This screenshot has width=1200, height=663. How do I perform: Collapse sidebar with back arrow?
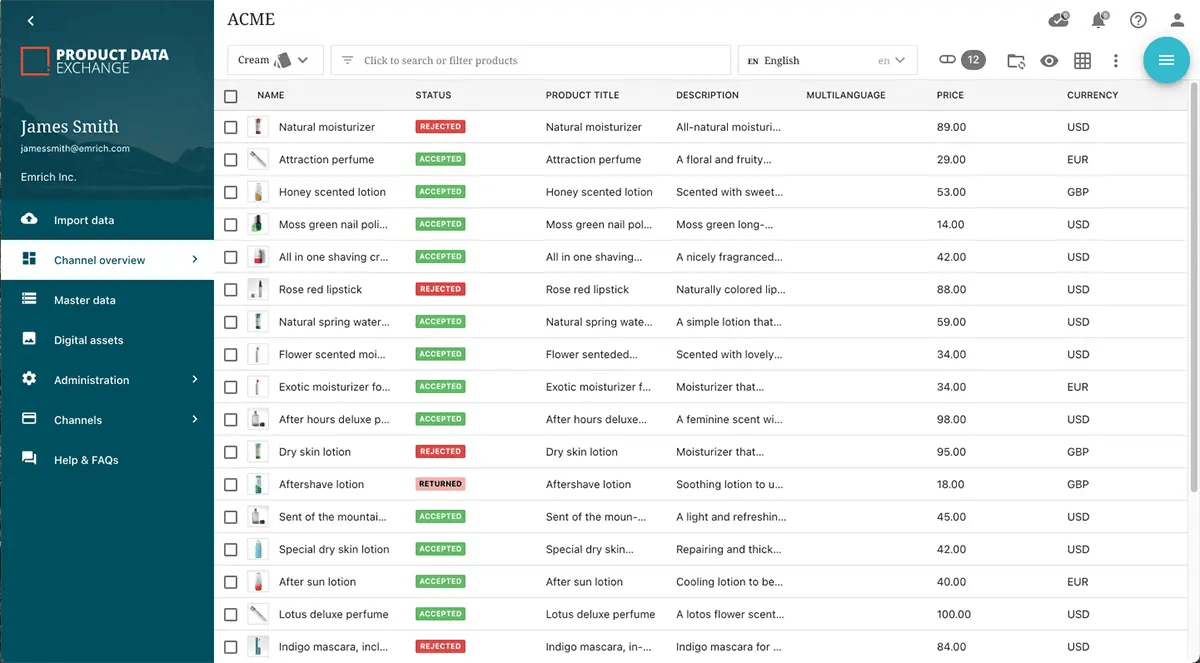pos(30,21)
